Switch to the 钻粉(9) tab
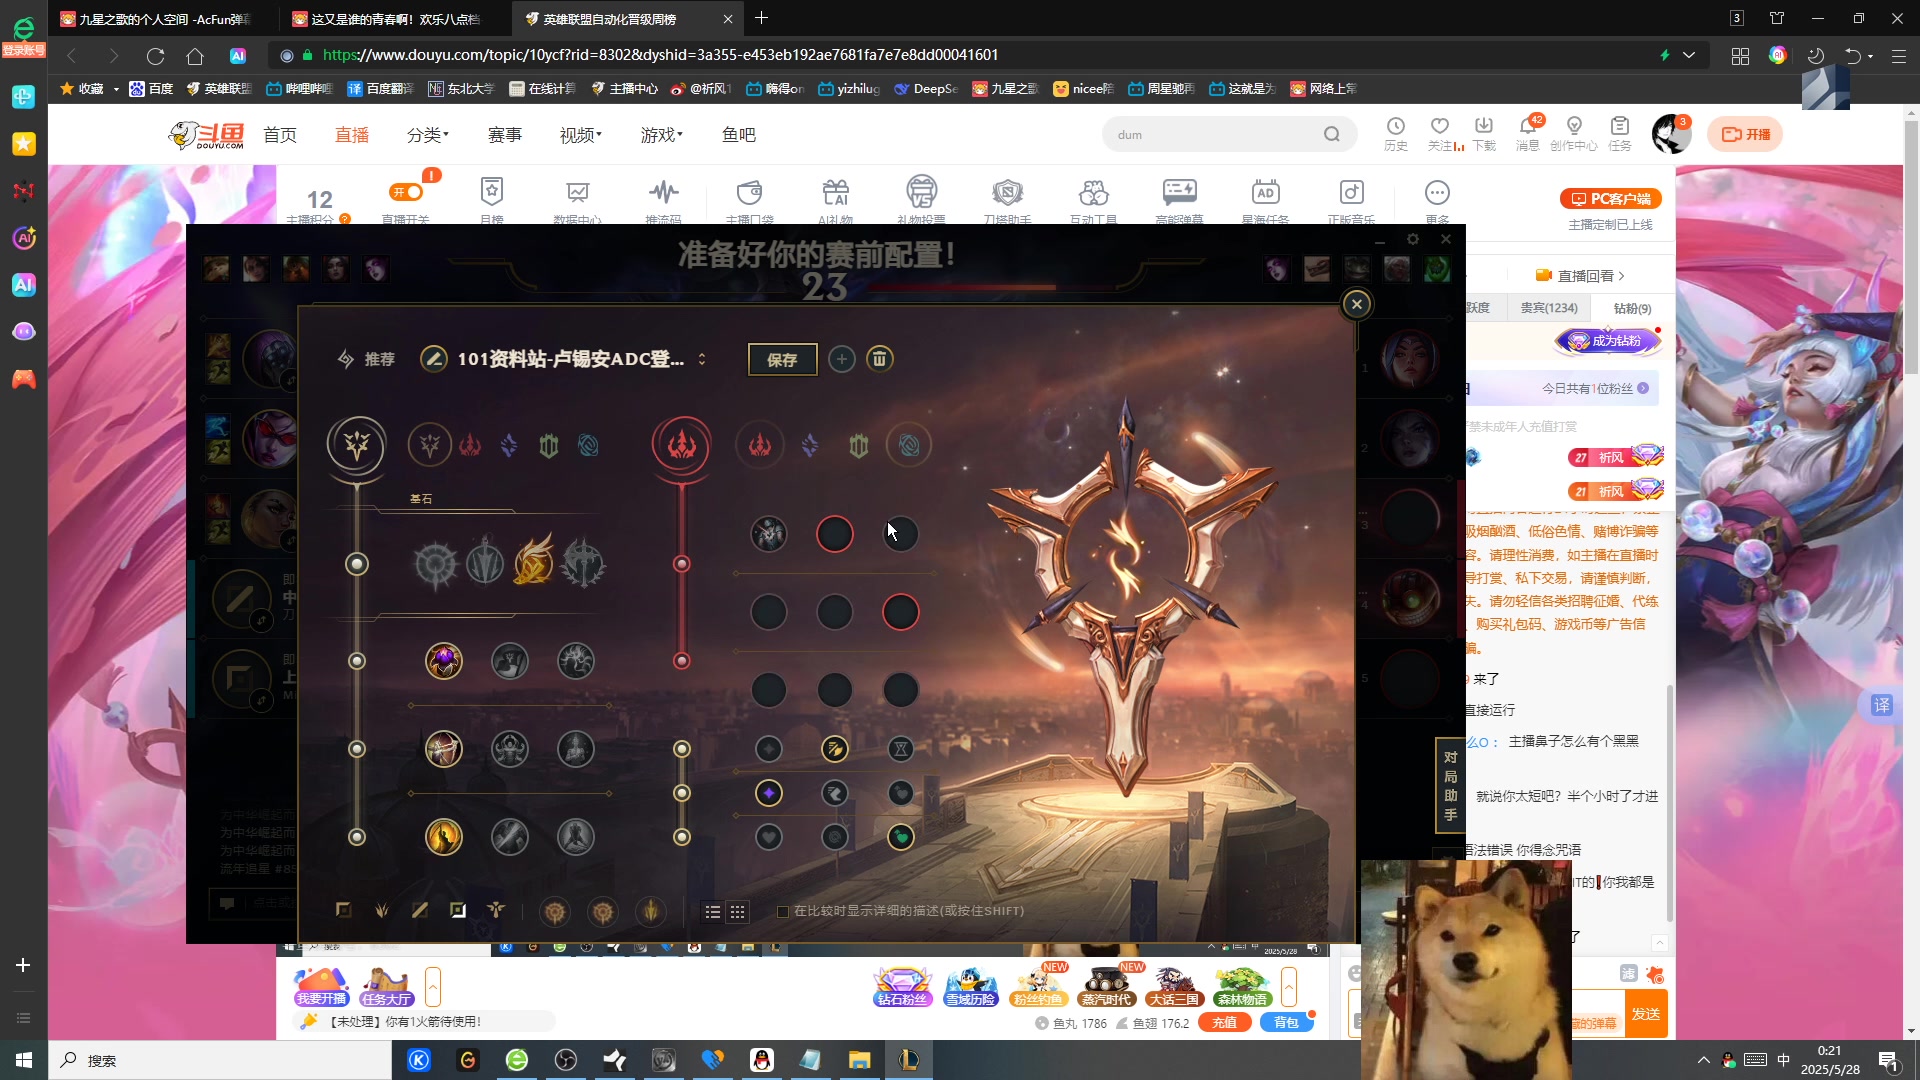 (x=1632, y=308)
